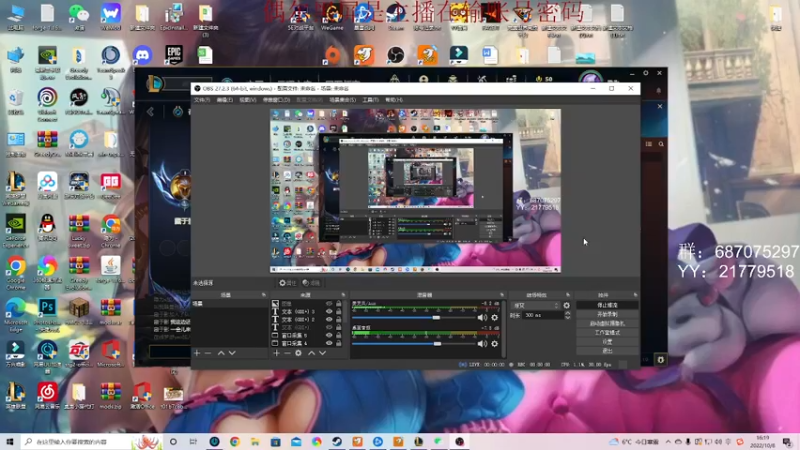Move the scene down in the scenes list
The width and height of the screenshot is (800, 450).
(x=232, y=353)
